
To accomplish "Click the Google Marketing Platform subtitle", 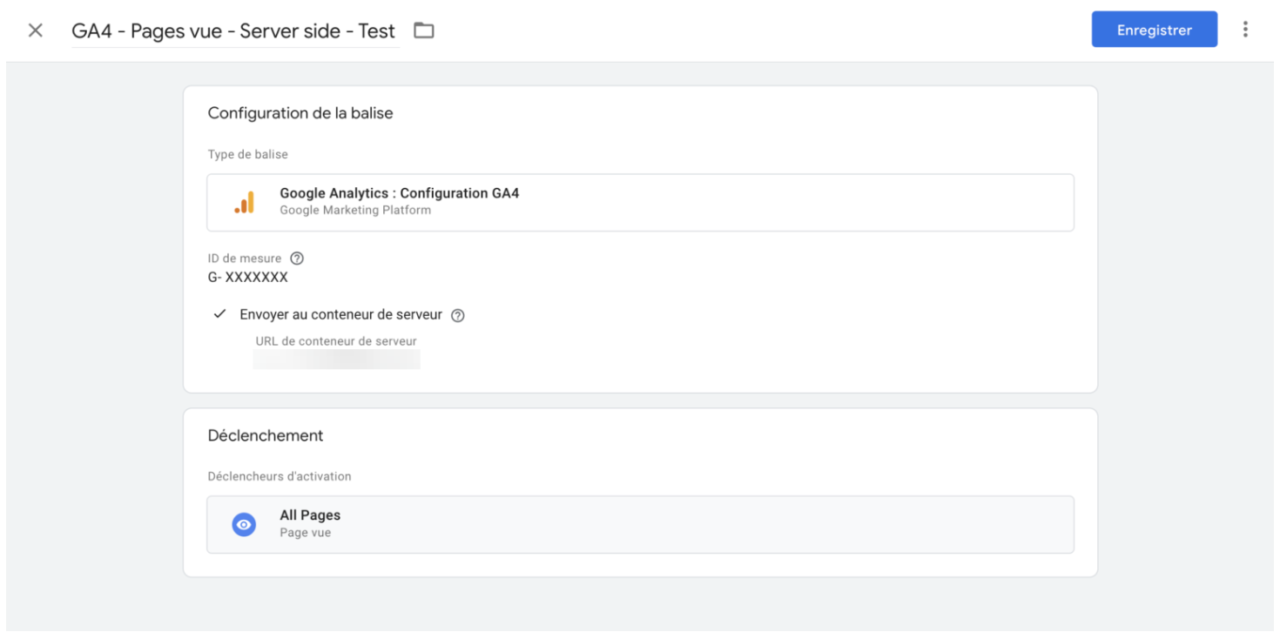I will pyautogui.click(x=355, y=211).
